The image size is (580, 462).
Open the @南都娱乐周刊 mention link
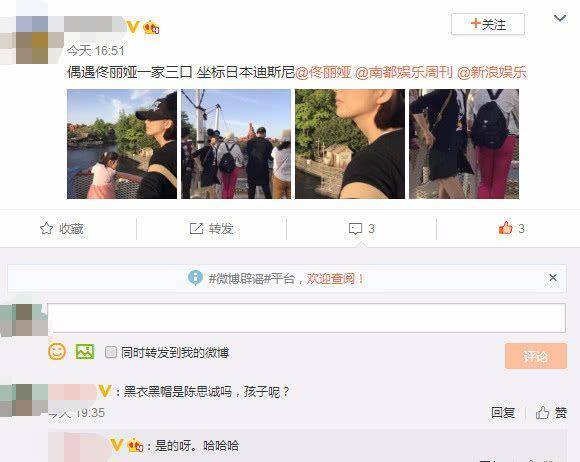(x=404, y=72)
